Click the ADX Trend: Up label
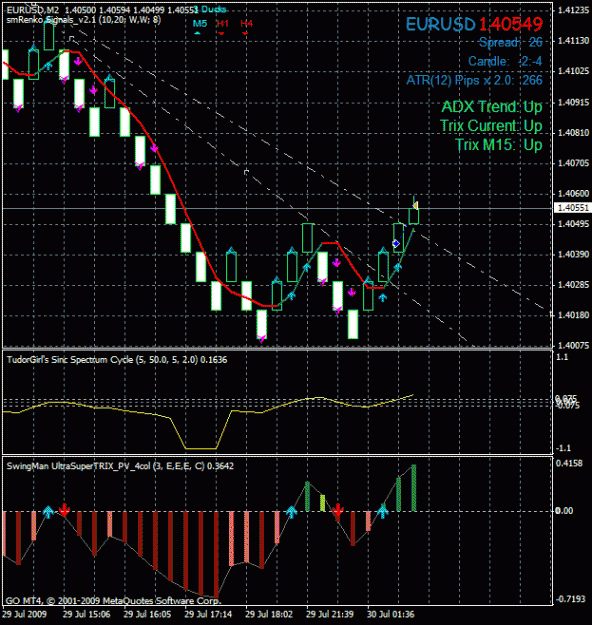This screenshot has width=592, height=625. pyautogui.click(x=492, y=107)
